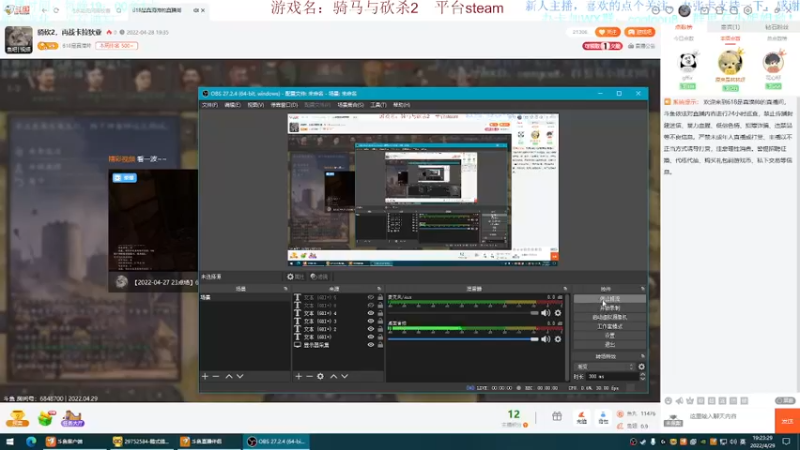This screenshot has width=800, height=450.
Task: Open source properties with the Sources gear
Action: pyautogui.click(x=320, y=377)
